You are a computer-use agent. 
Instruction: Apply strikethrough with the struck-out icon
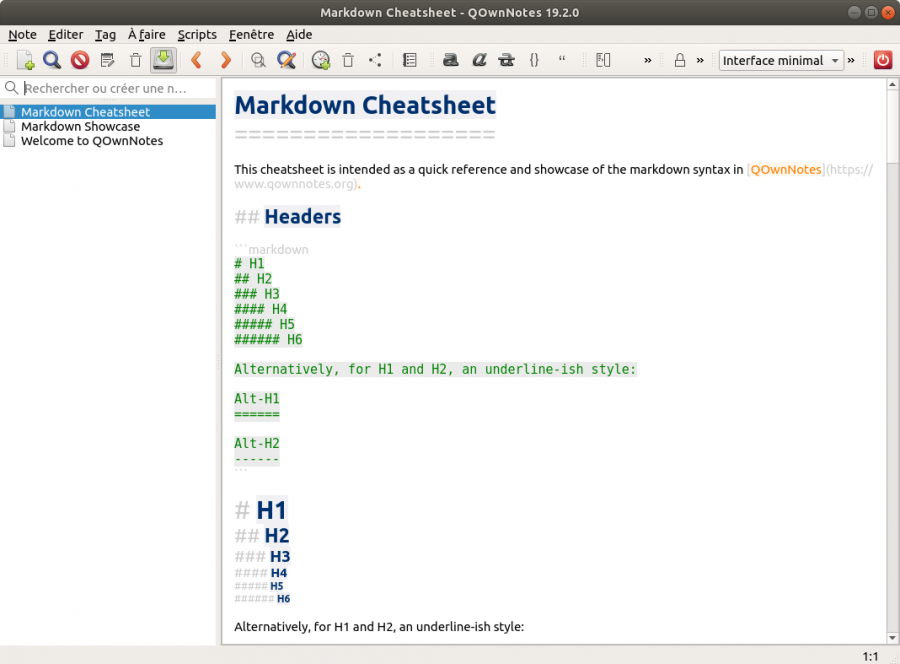[x=506, y=60]
